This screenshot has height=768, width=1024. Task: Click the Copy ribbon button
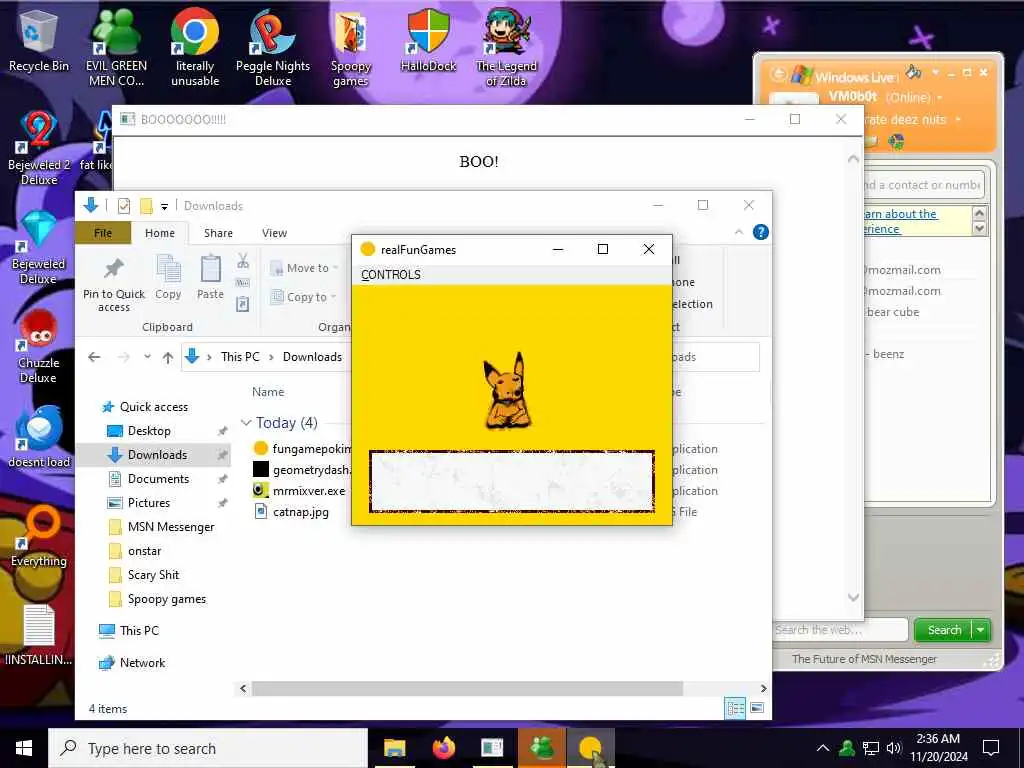point(168,277)
